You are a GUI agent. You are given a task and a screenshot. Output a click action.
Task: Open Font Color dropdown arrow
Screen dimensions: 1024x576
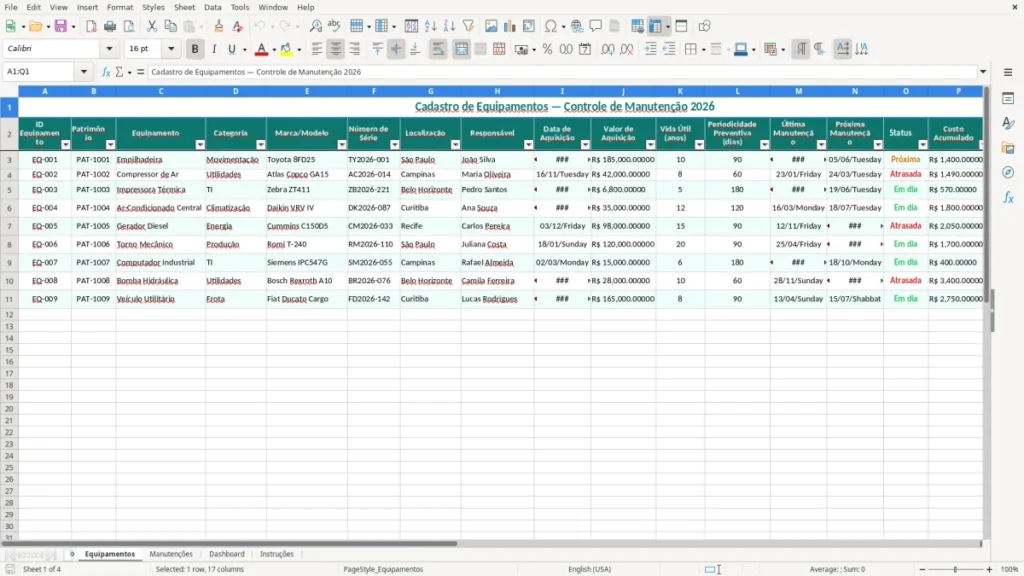pyautogui.click(x=274, y=50)
